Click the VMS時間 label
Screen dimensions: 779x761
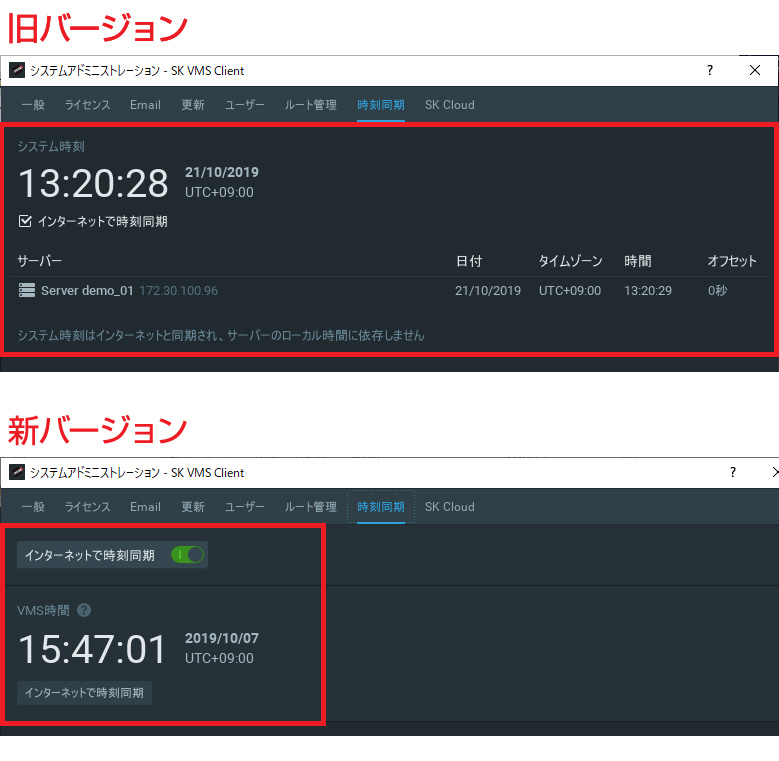coord(44,610)
